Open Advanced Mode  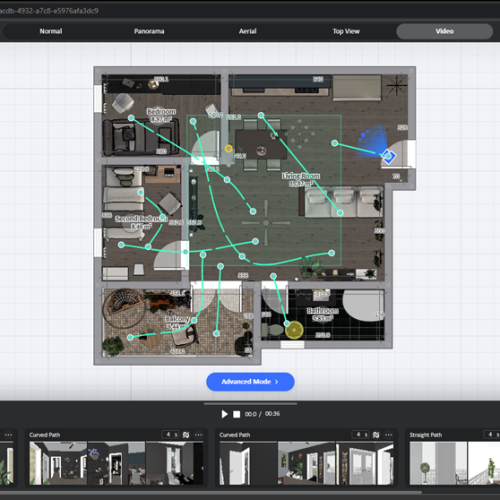(x=250, y=382)
